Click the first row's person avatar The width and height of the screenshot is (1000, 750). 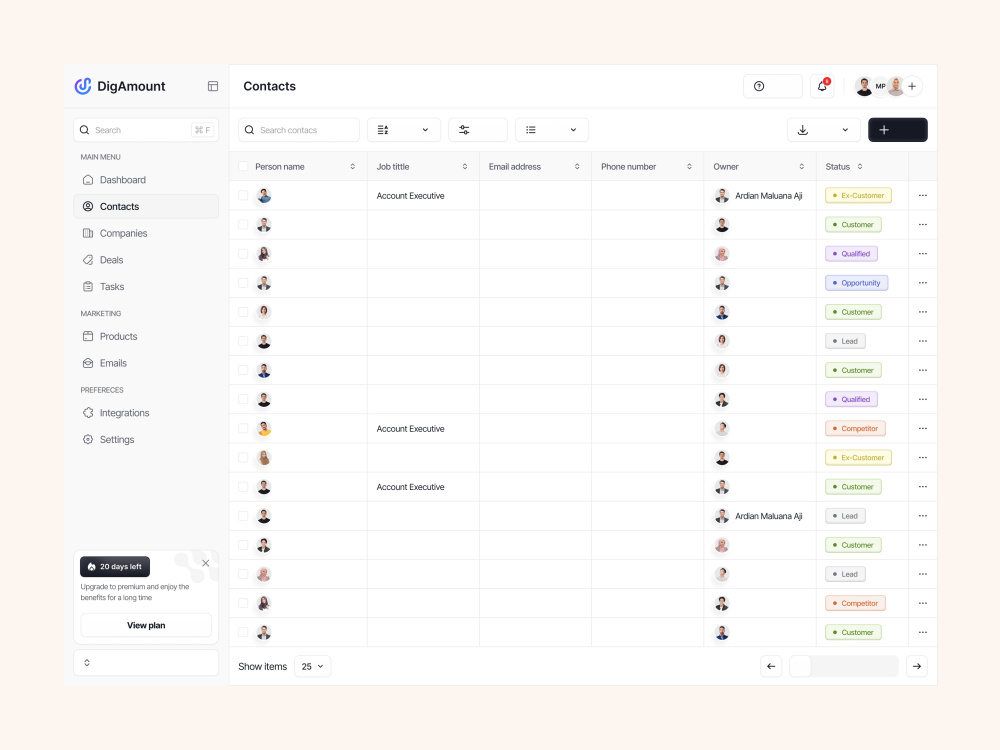coord(264,196)
